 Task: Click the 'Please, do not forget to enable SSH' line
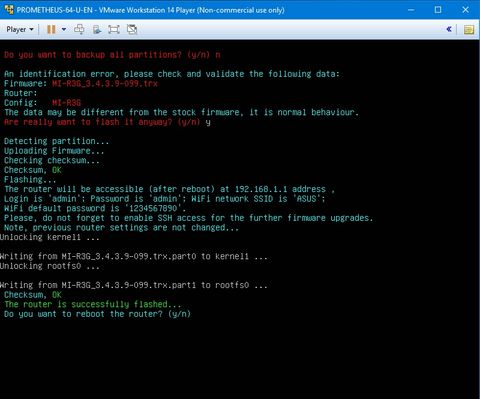[188, 218]
